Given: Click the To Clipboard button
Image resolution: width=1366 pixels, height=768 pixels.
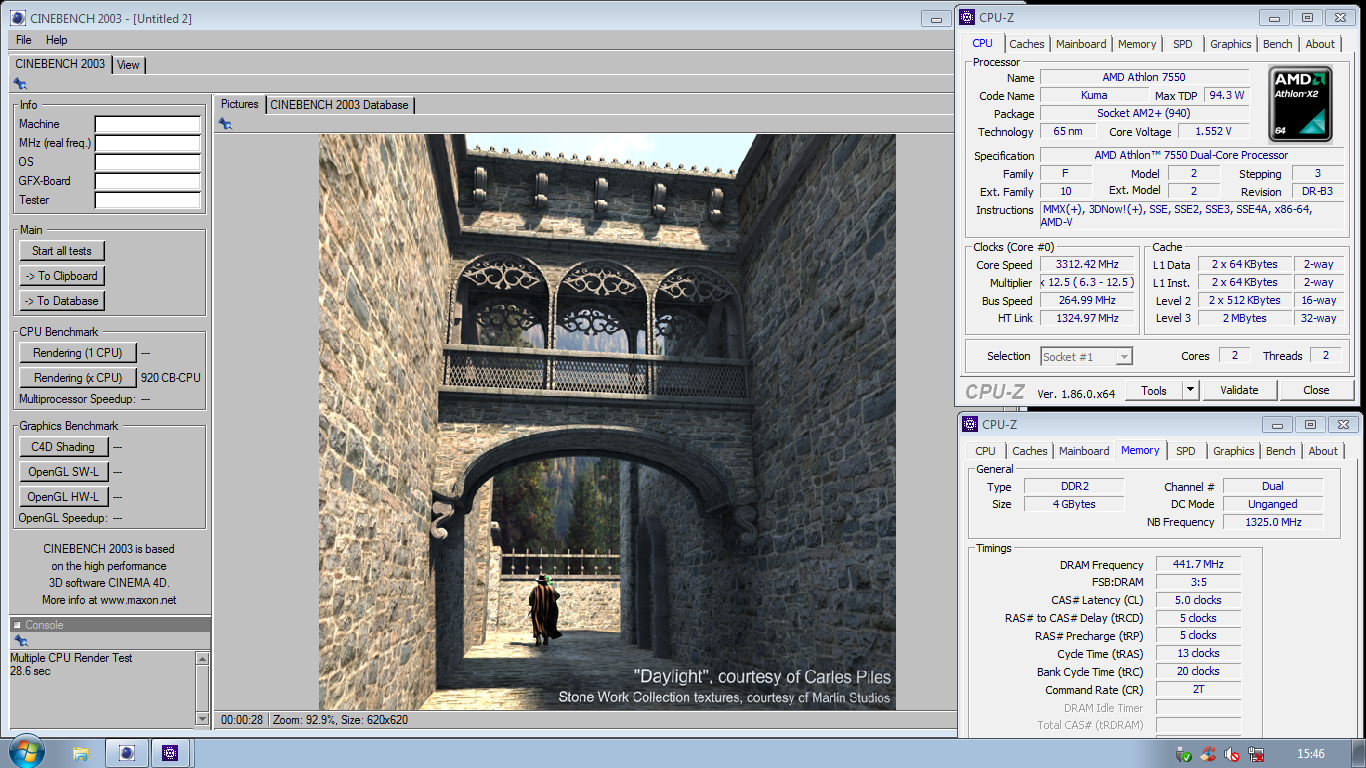Looking at the screenshot, I should click(62, 276).
